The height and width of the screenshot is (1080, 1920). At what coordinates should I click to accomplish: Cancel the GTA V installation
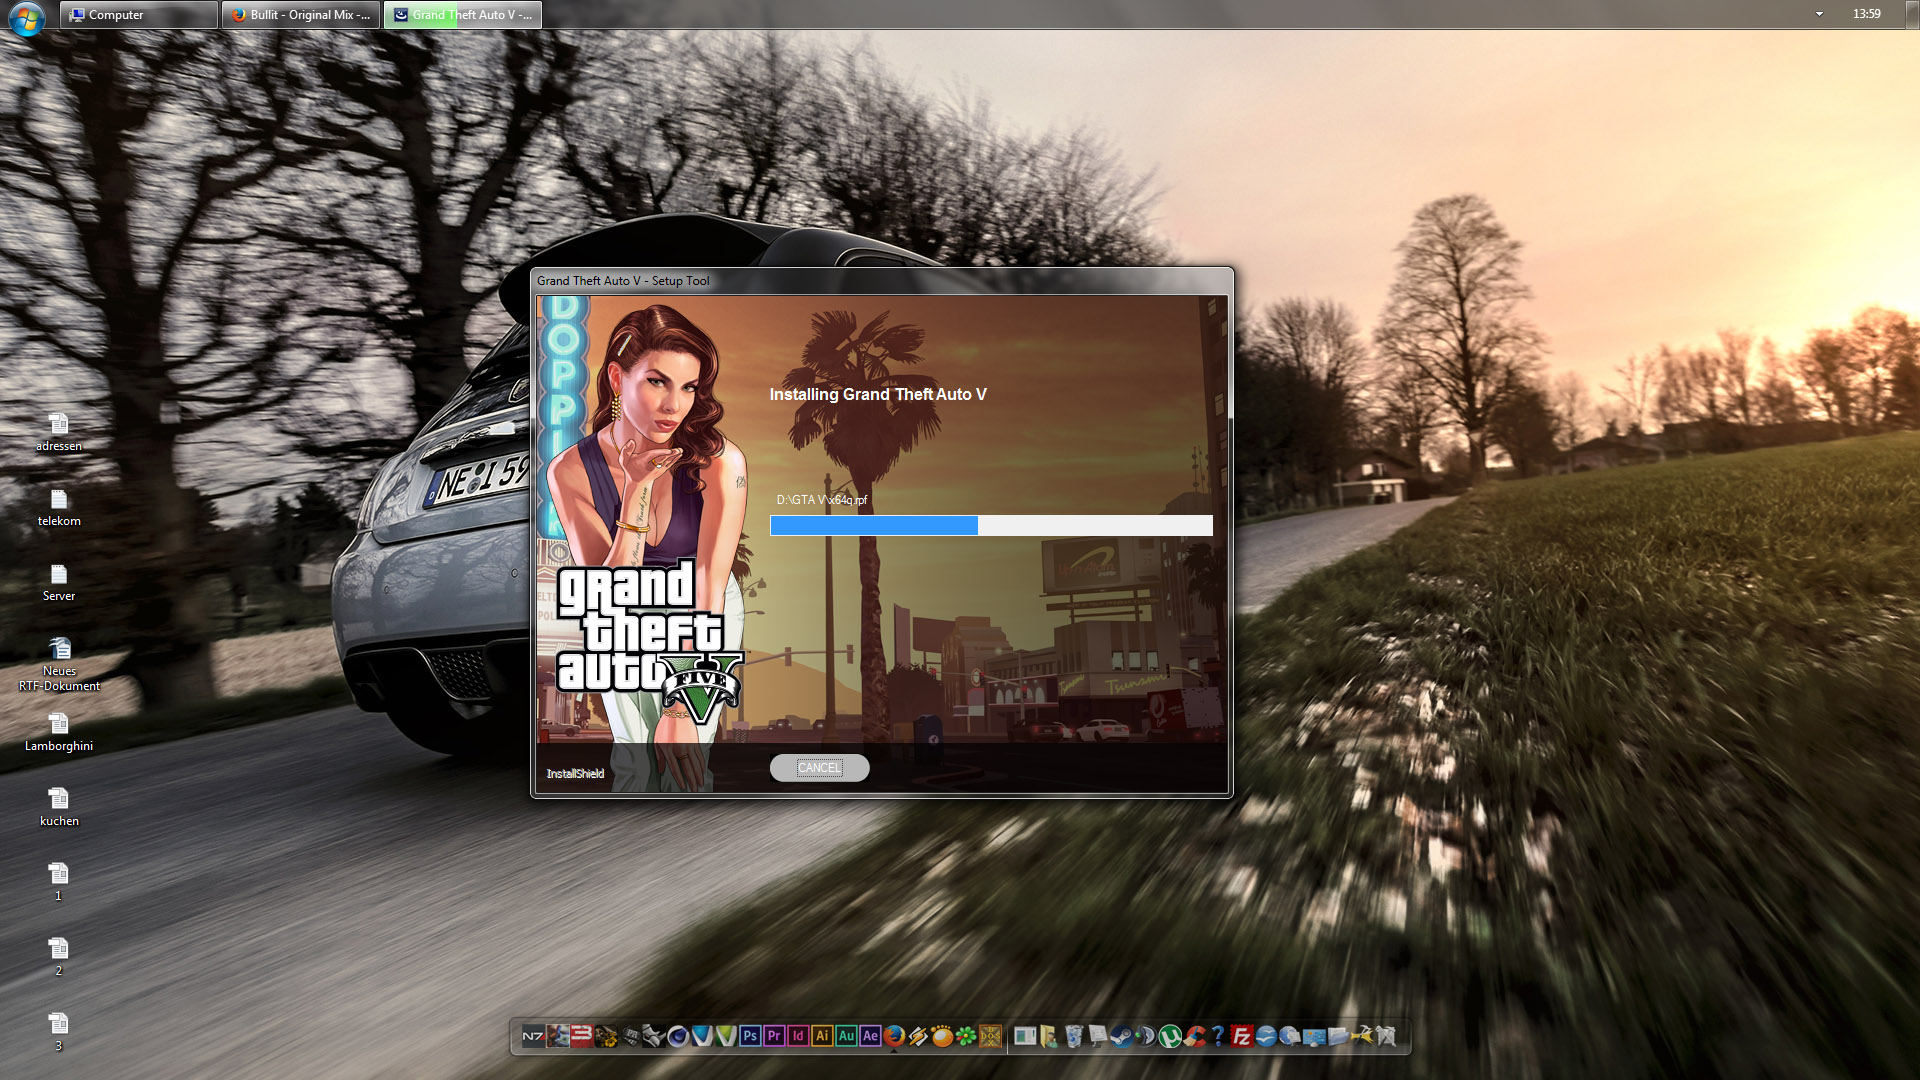coord(819,768)
